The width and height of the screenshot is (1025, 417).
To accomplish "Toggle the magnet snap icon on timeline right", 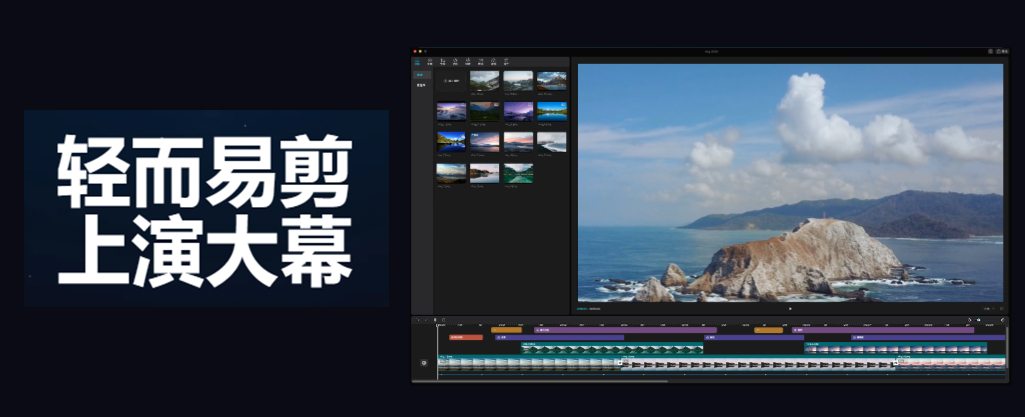I will (x=969, y=320).
